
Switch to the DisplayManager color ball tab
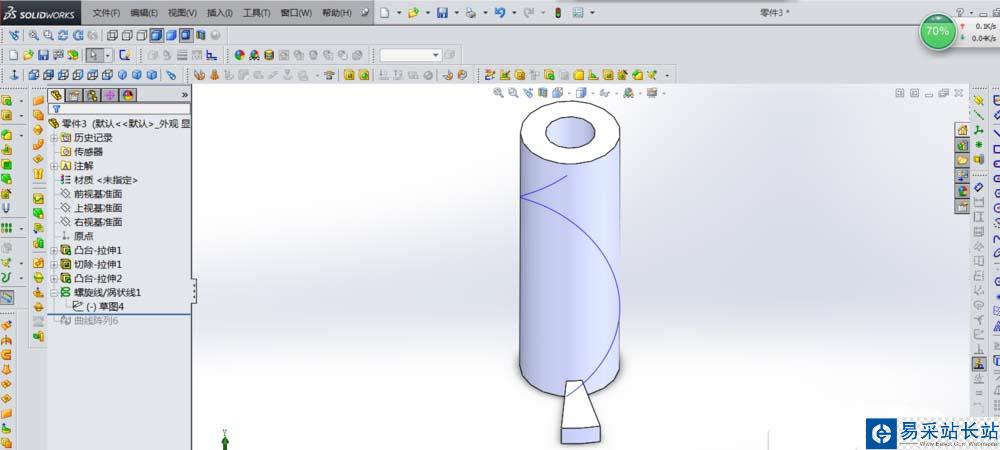point(128,95)
